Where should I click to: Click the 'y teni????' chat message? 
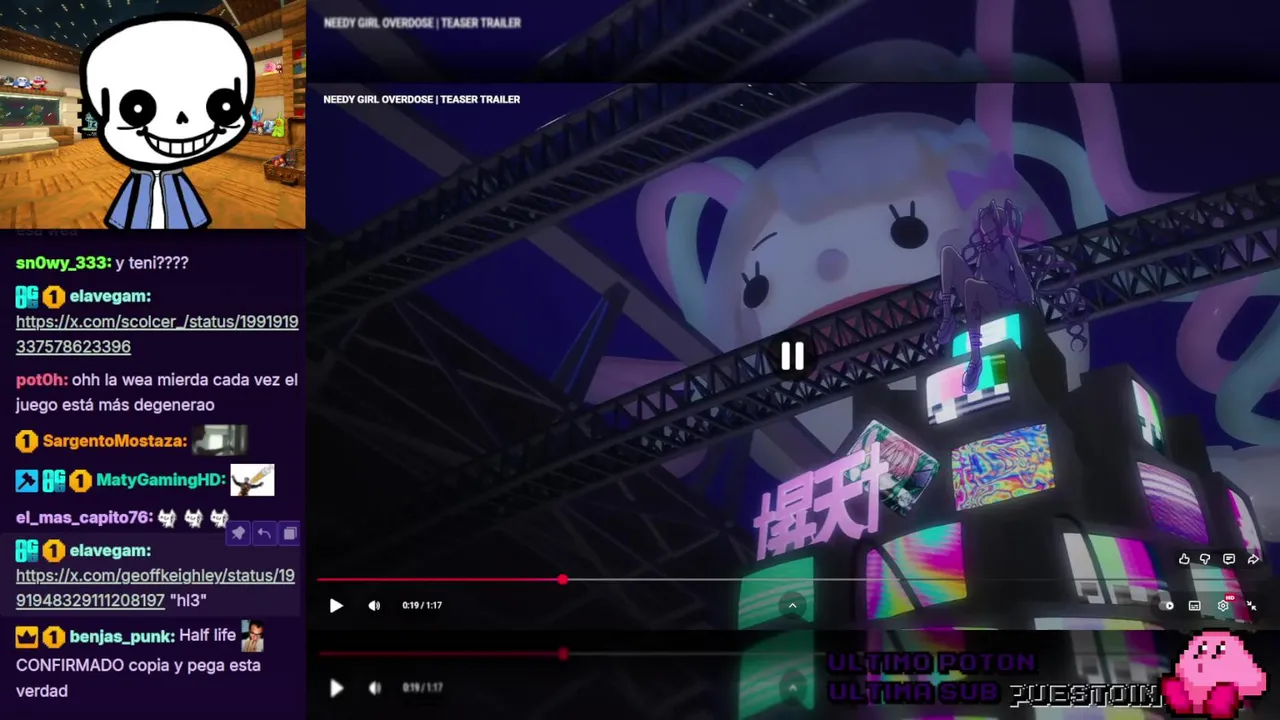(x=152, y=263)
